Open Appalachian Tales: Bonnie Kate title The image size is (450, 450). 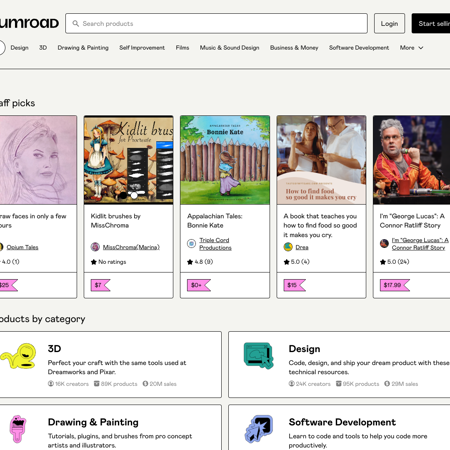pos(215,221)
